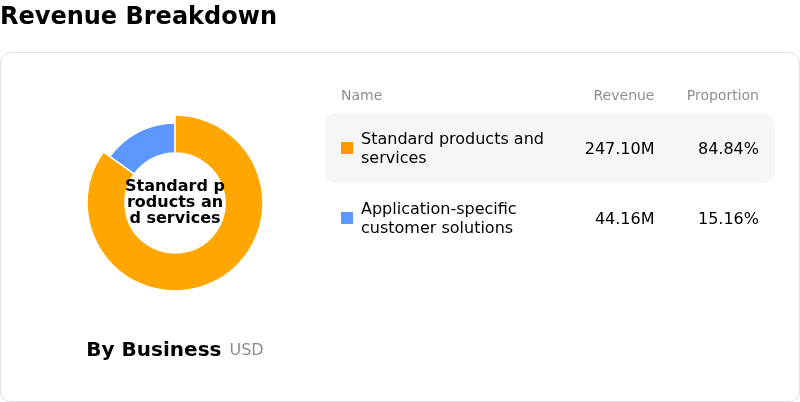Viewport: 800px width, 402px height.
Task: Click the donut chart center label
Action: click(x=175, y=202)
